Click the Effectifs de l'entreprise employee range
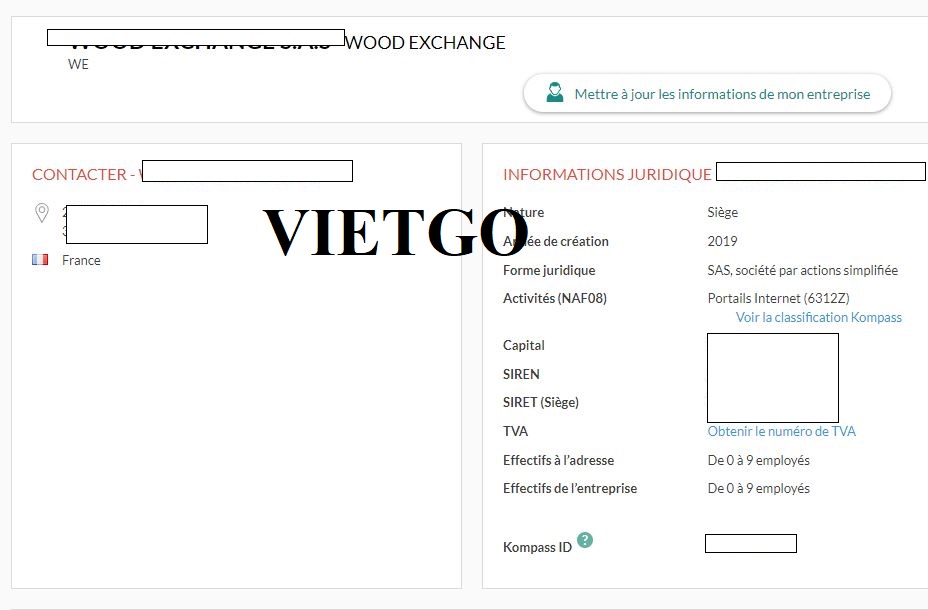 point(758,489)
